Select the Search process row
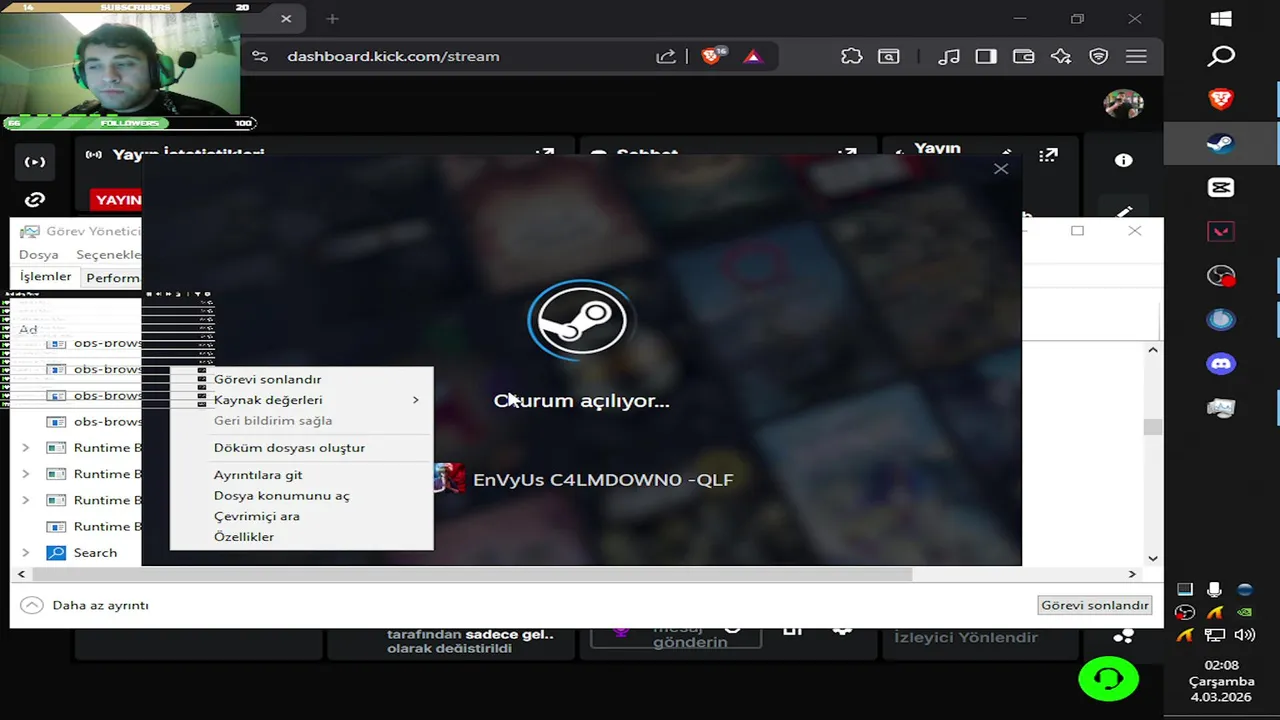 point(76,553)
